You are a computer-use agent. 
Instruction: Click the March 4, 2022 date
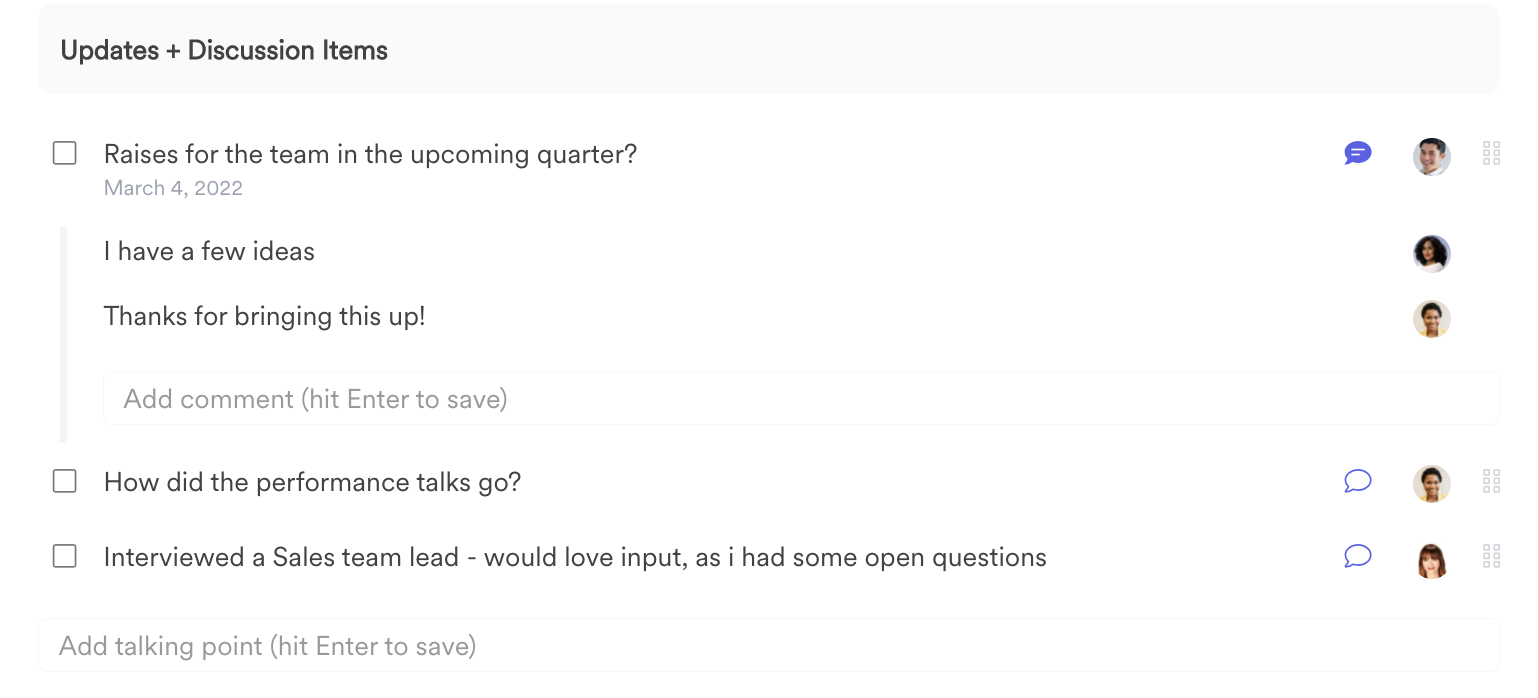(173, 188)
